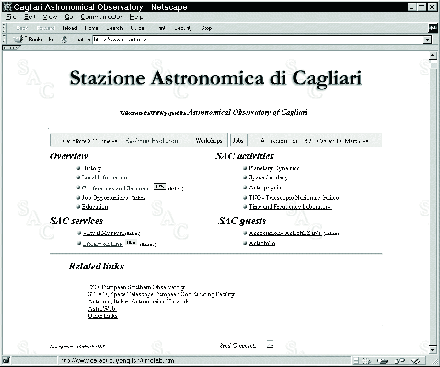Screen dimensions: 440x367
Task: Open the View menu
Action: click(x=50, y=17)
